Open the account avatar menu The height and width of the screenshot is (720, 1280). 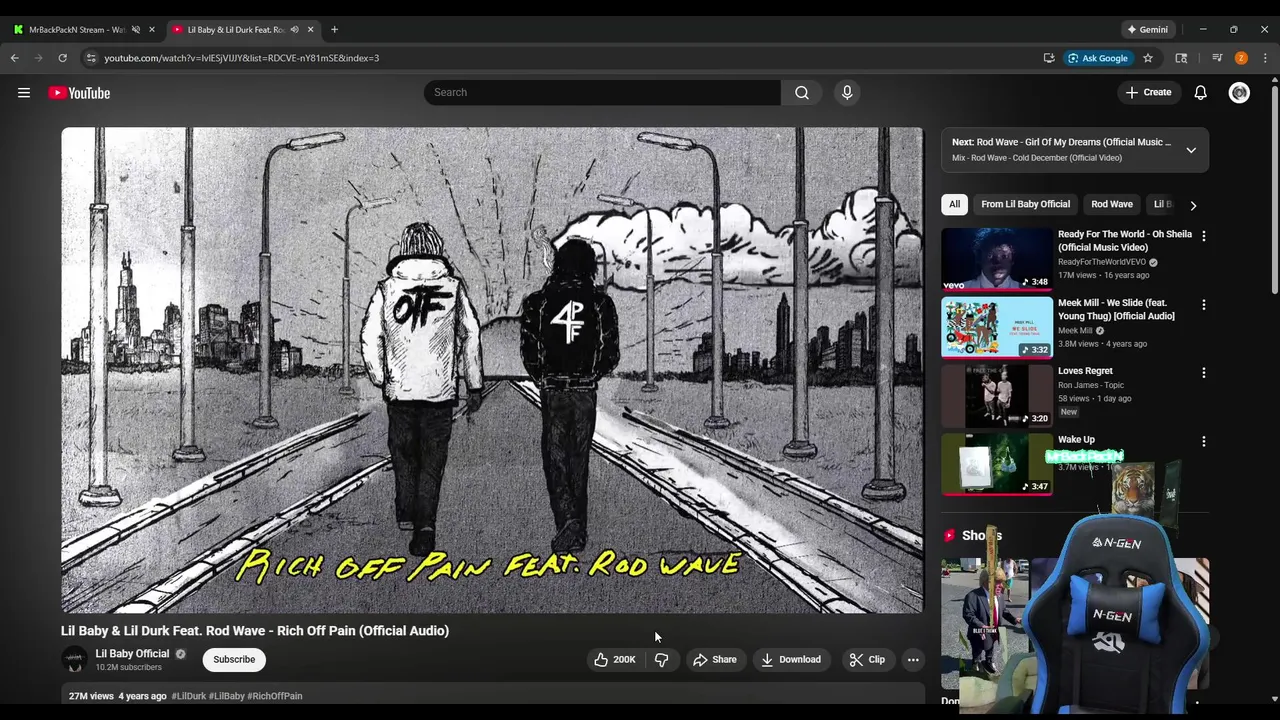point(1239,93)
